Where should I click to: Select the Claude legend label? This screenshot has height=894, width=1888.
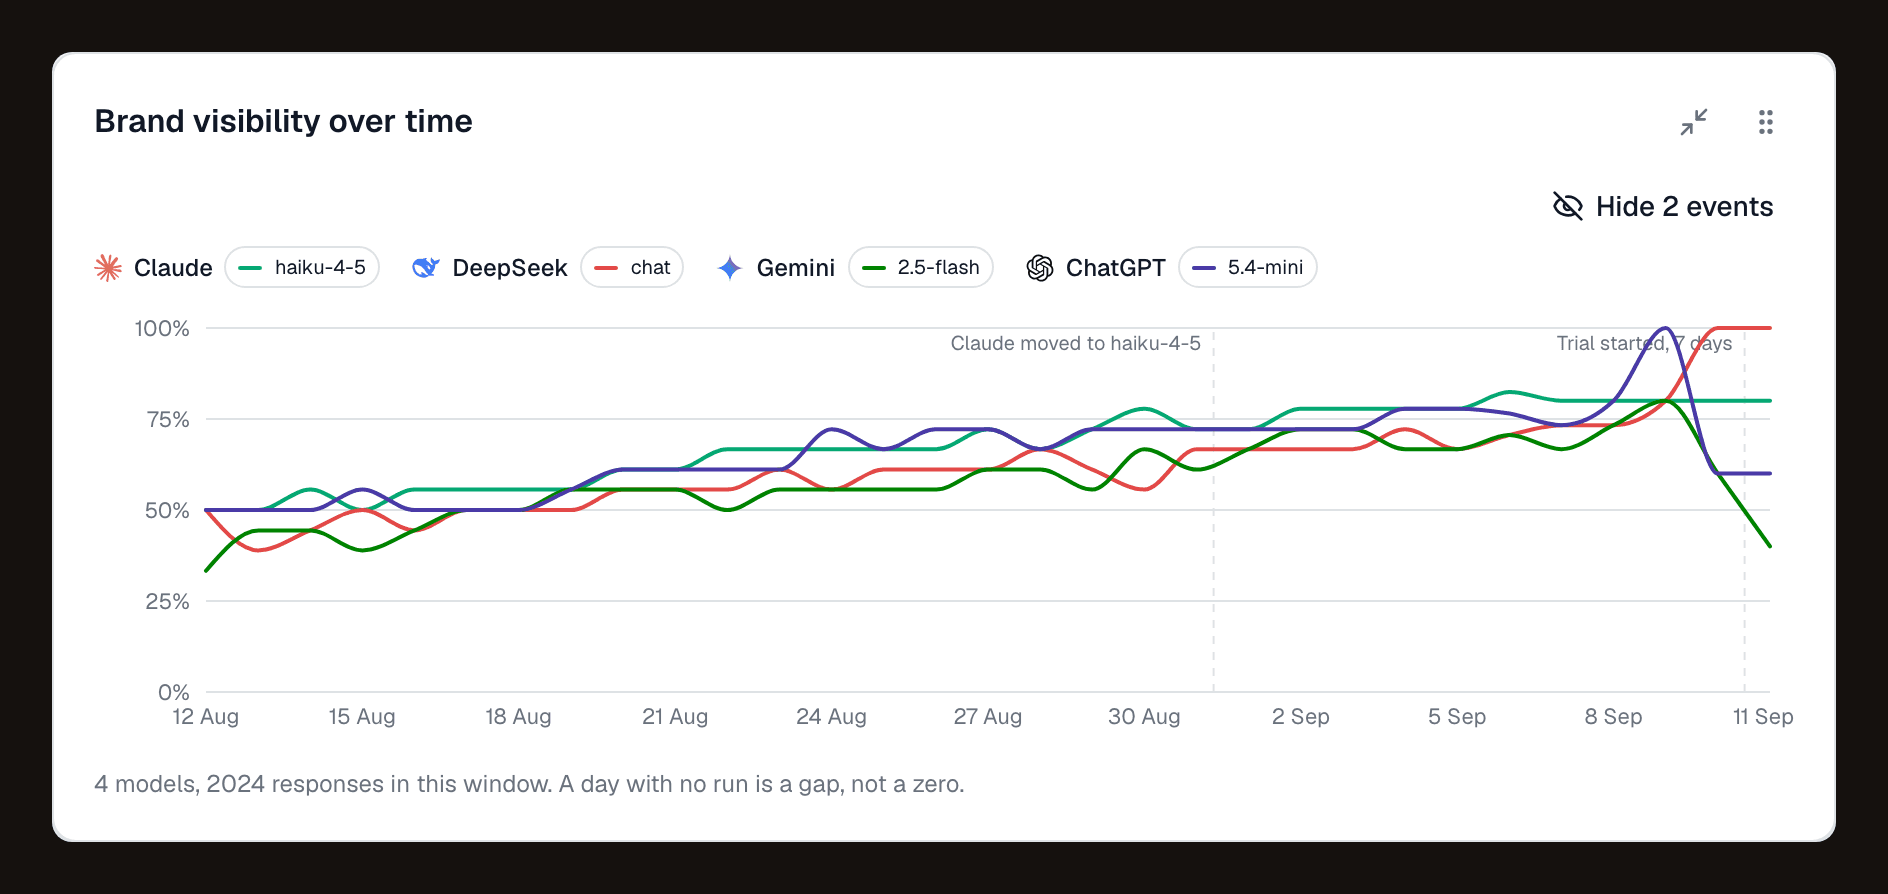pyautogui.click(x=173, y=268)
